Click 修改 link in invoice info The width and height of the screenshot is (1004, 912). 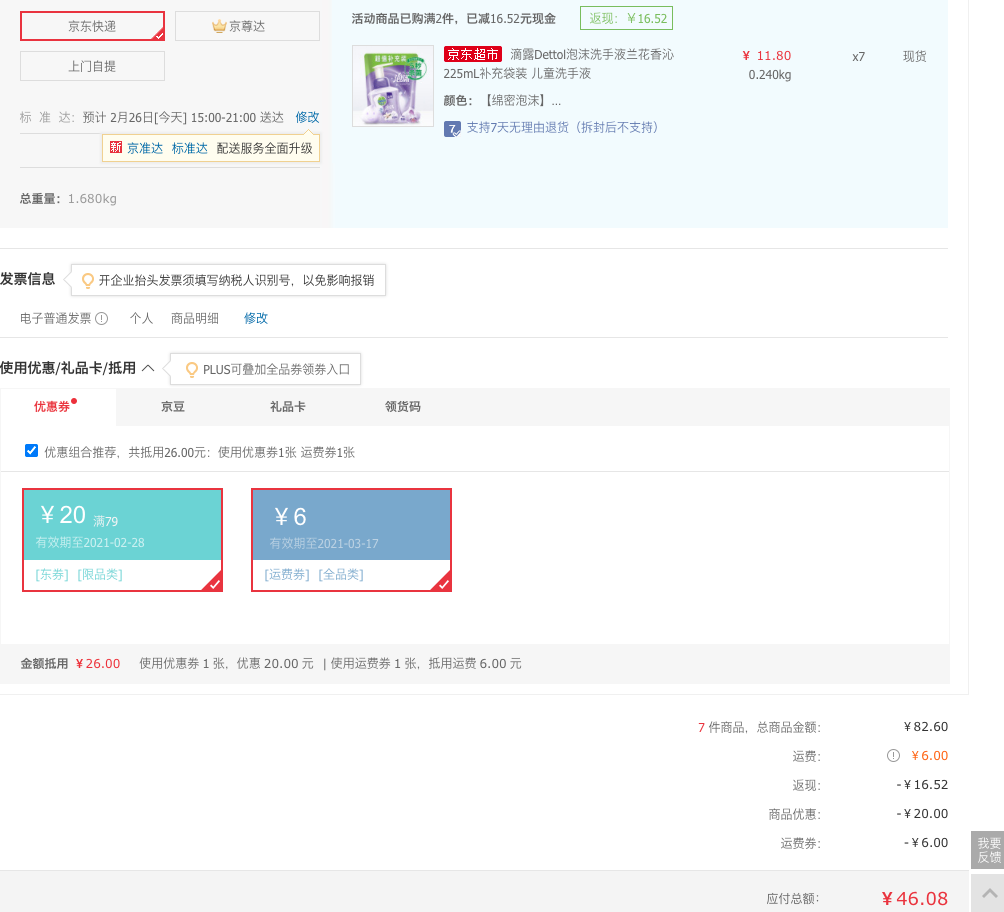tap(255, 318)
